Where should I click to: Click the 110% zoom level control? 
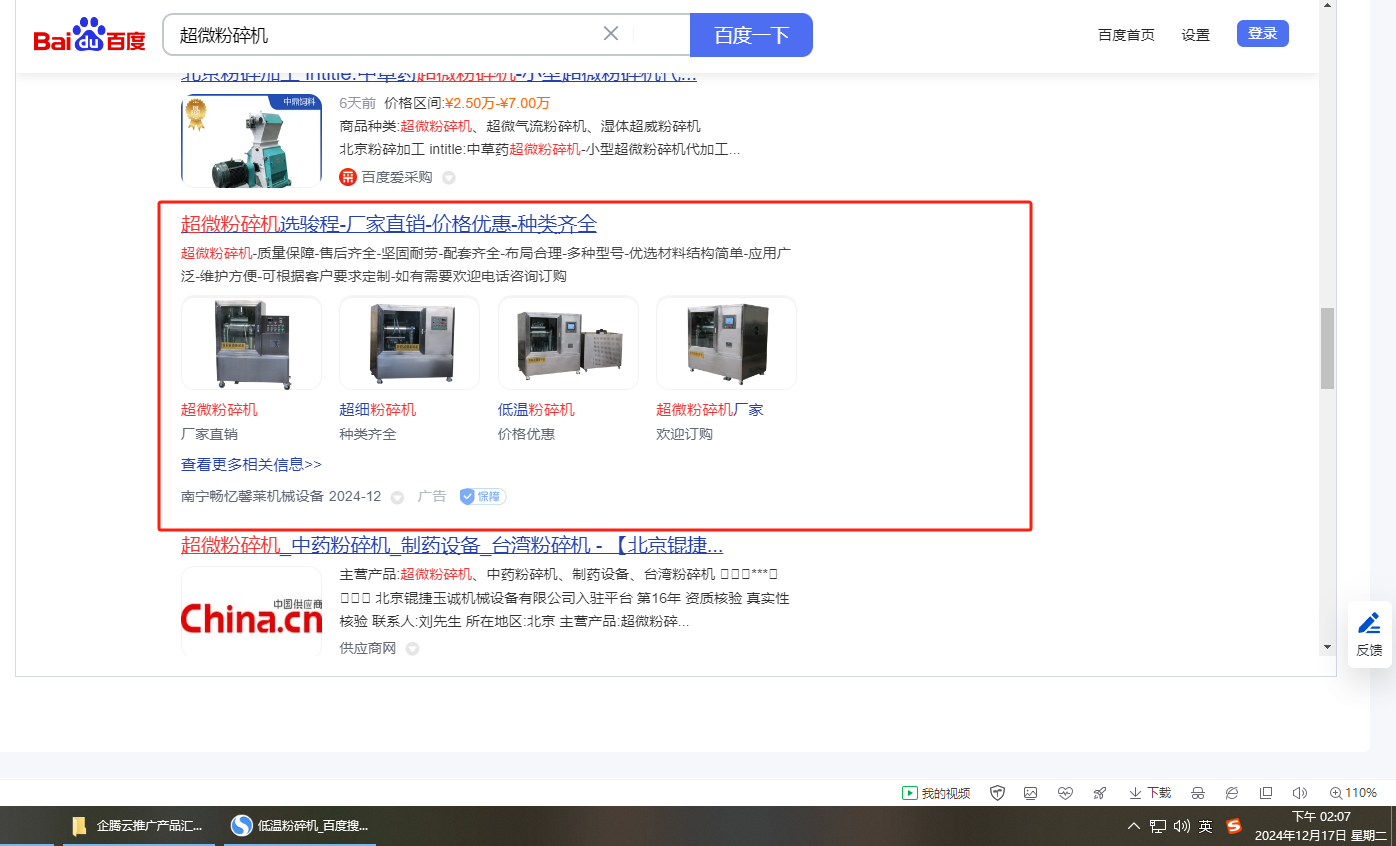point(1353,793)
